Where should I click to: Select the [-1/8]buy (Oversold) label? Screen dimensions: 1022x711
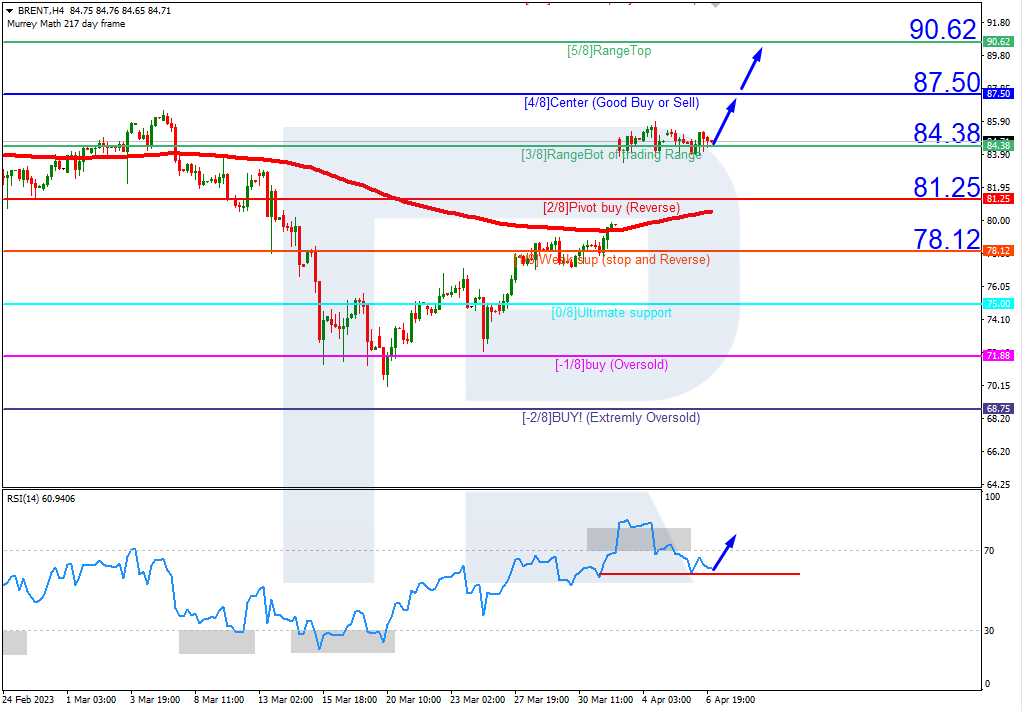(611, 365)
